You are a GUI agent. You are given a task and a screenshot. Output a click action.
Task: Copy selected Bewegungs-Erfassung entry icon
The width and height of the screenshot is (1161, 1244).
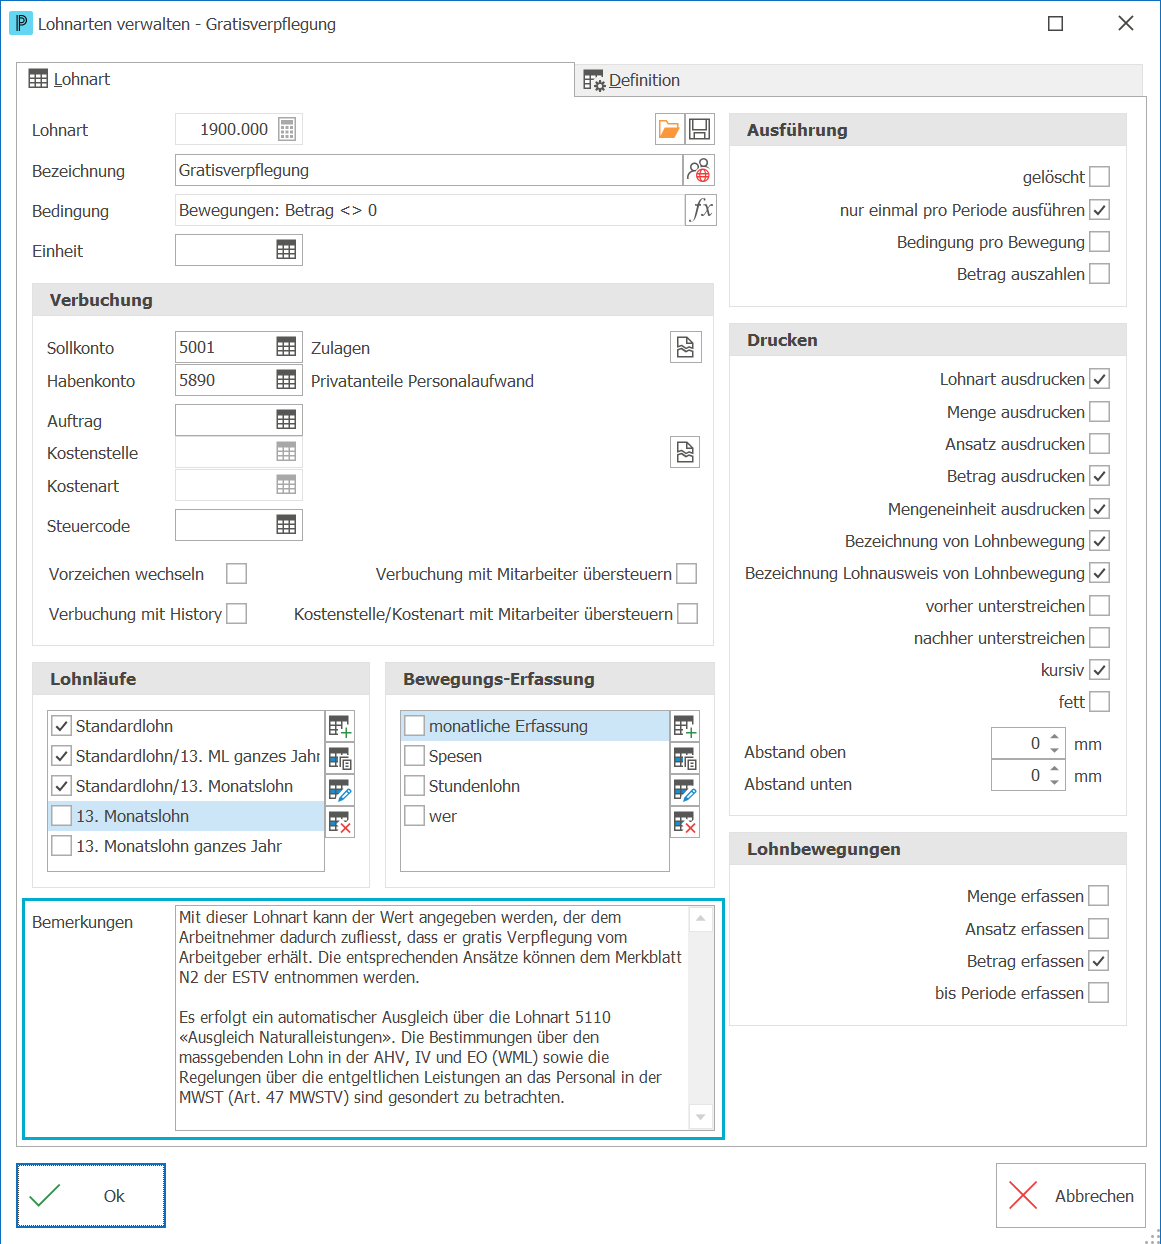685,758
